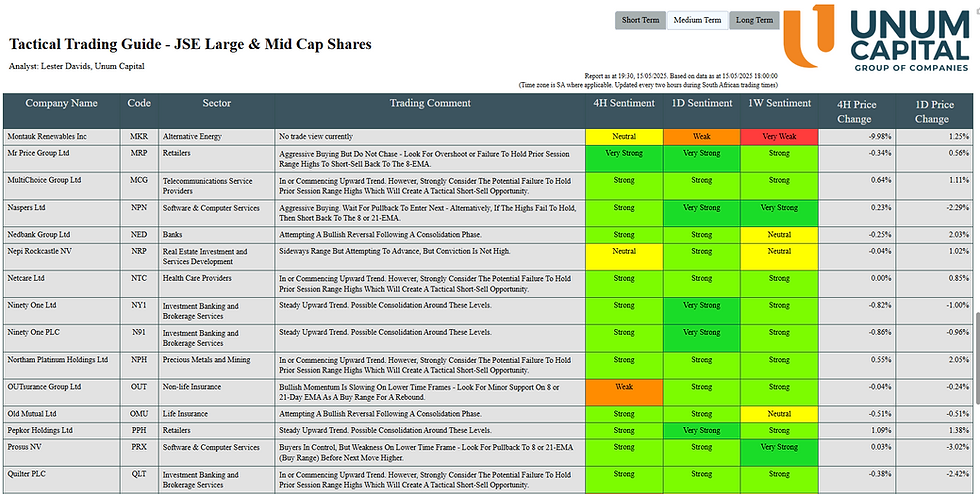Screen dimensions: 980x494
Task: Open the Long Term tab
Action: pos(754,20)
